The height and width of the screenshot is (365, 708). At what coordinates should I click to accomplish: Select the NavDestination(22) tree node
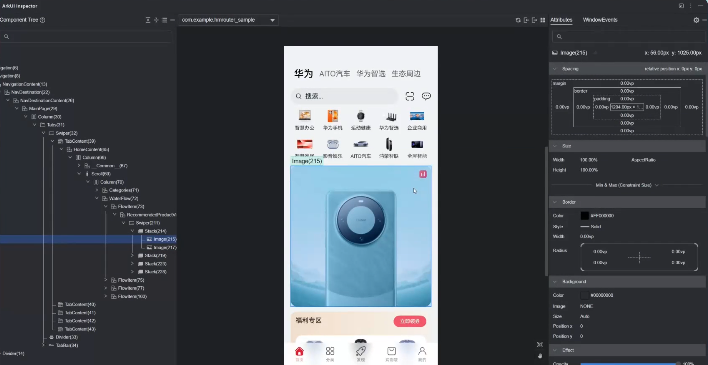pos(27,92)
